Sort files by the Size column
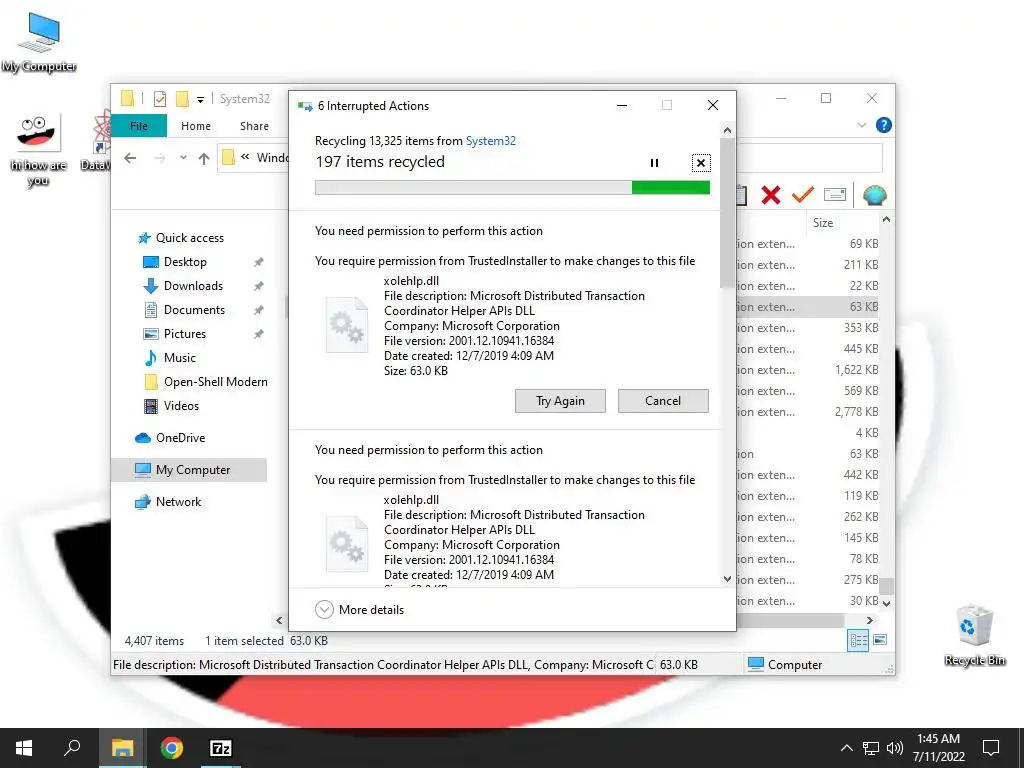Viewport: 1024px width, 768px height. (x=823, y=223)
